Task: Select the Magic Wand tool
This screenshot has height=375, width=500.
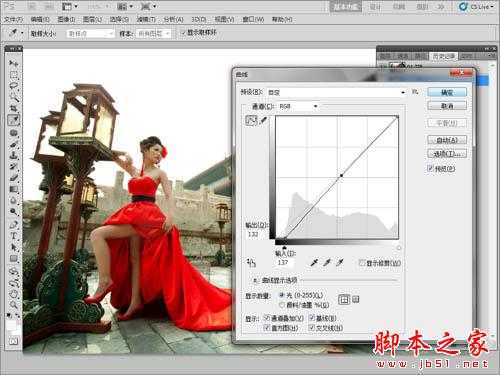Action: click(x=14, y=97)
